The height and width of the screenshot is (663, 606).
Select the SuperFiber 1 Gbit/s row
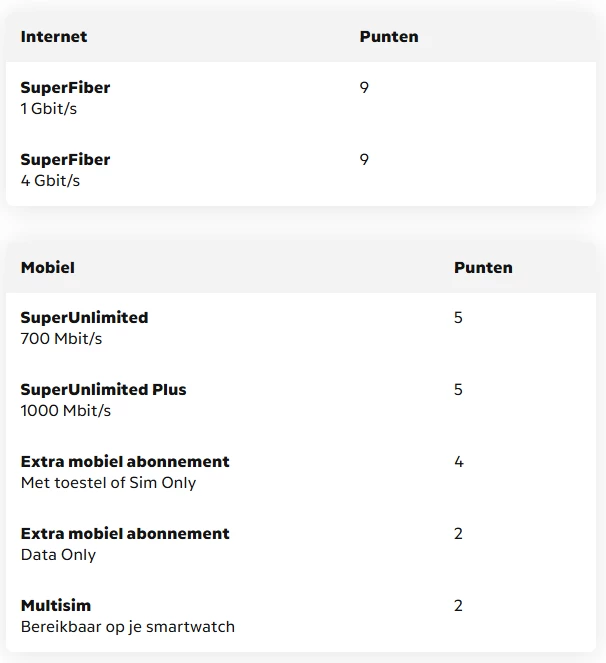pyautogui.click(x=301, y=98)
